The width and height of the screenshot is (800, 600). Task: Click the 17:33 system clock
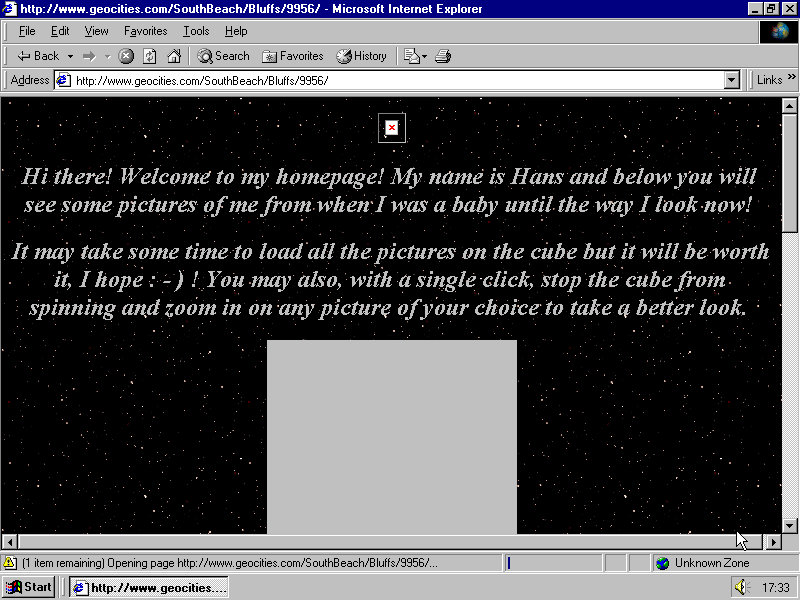tap(776, 588)
